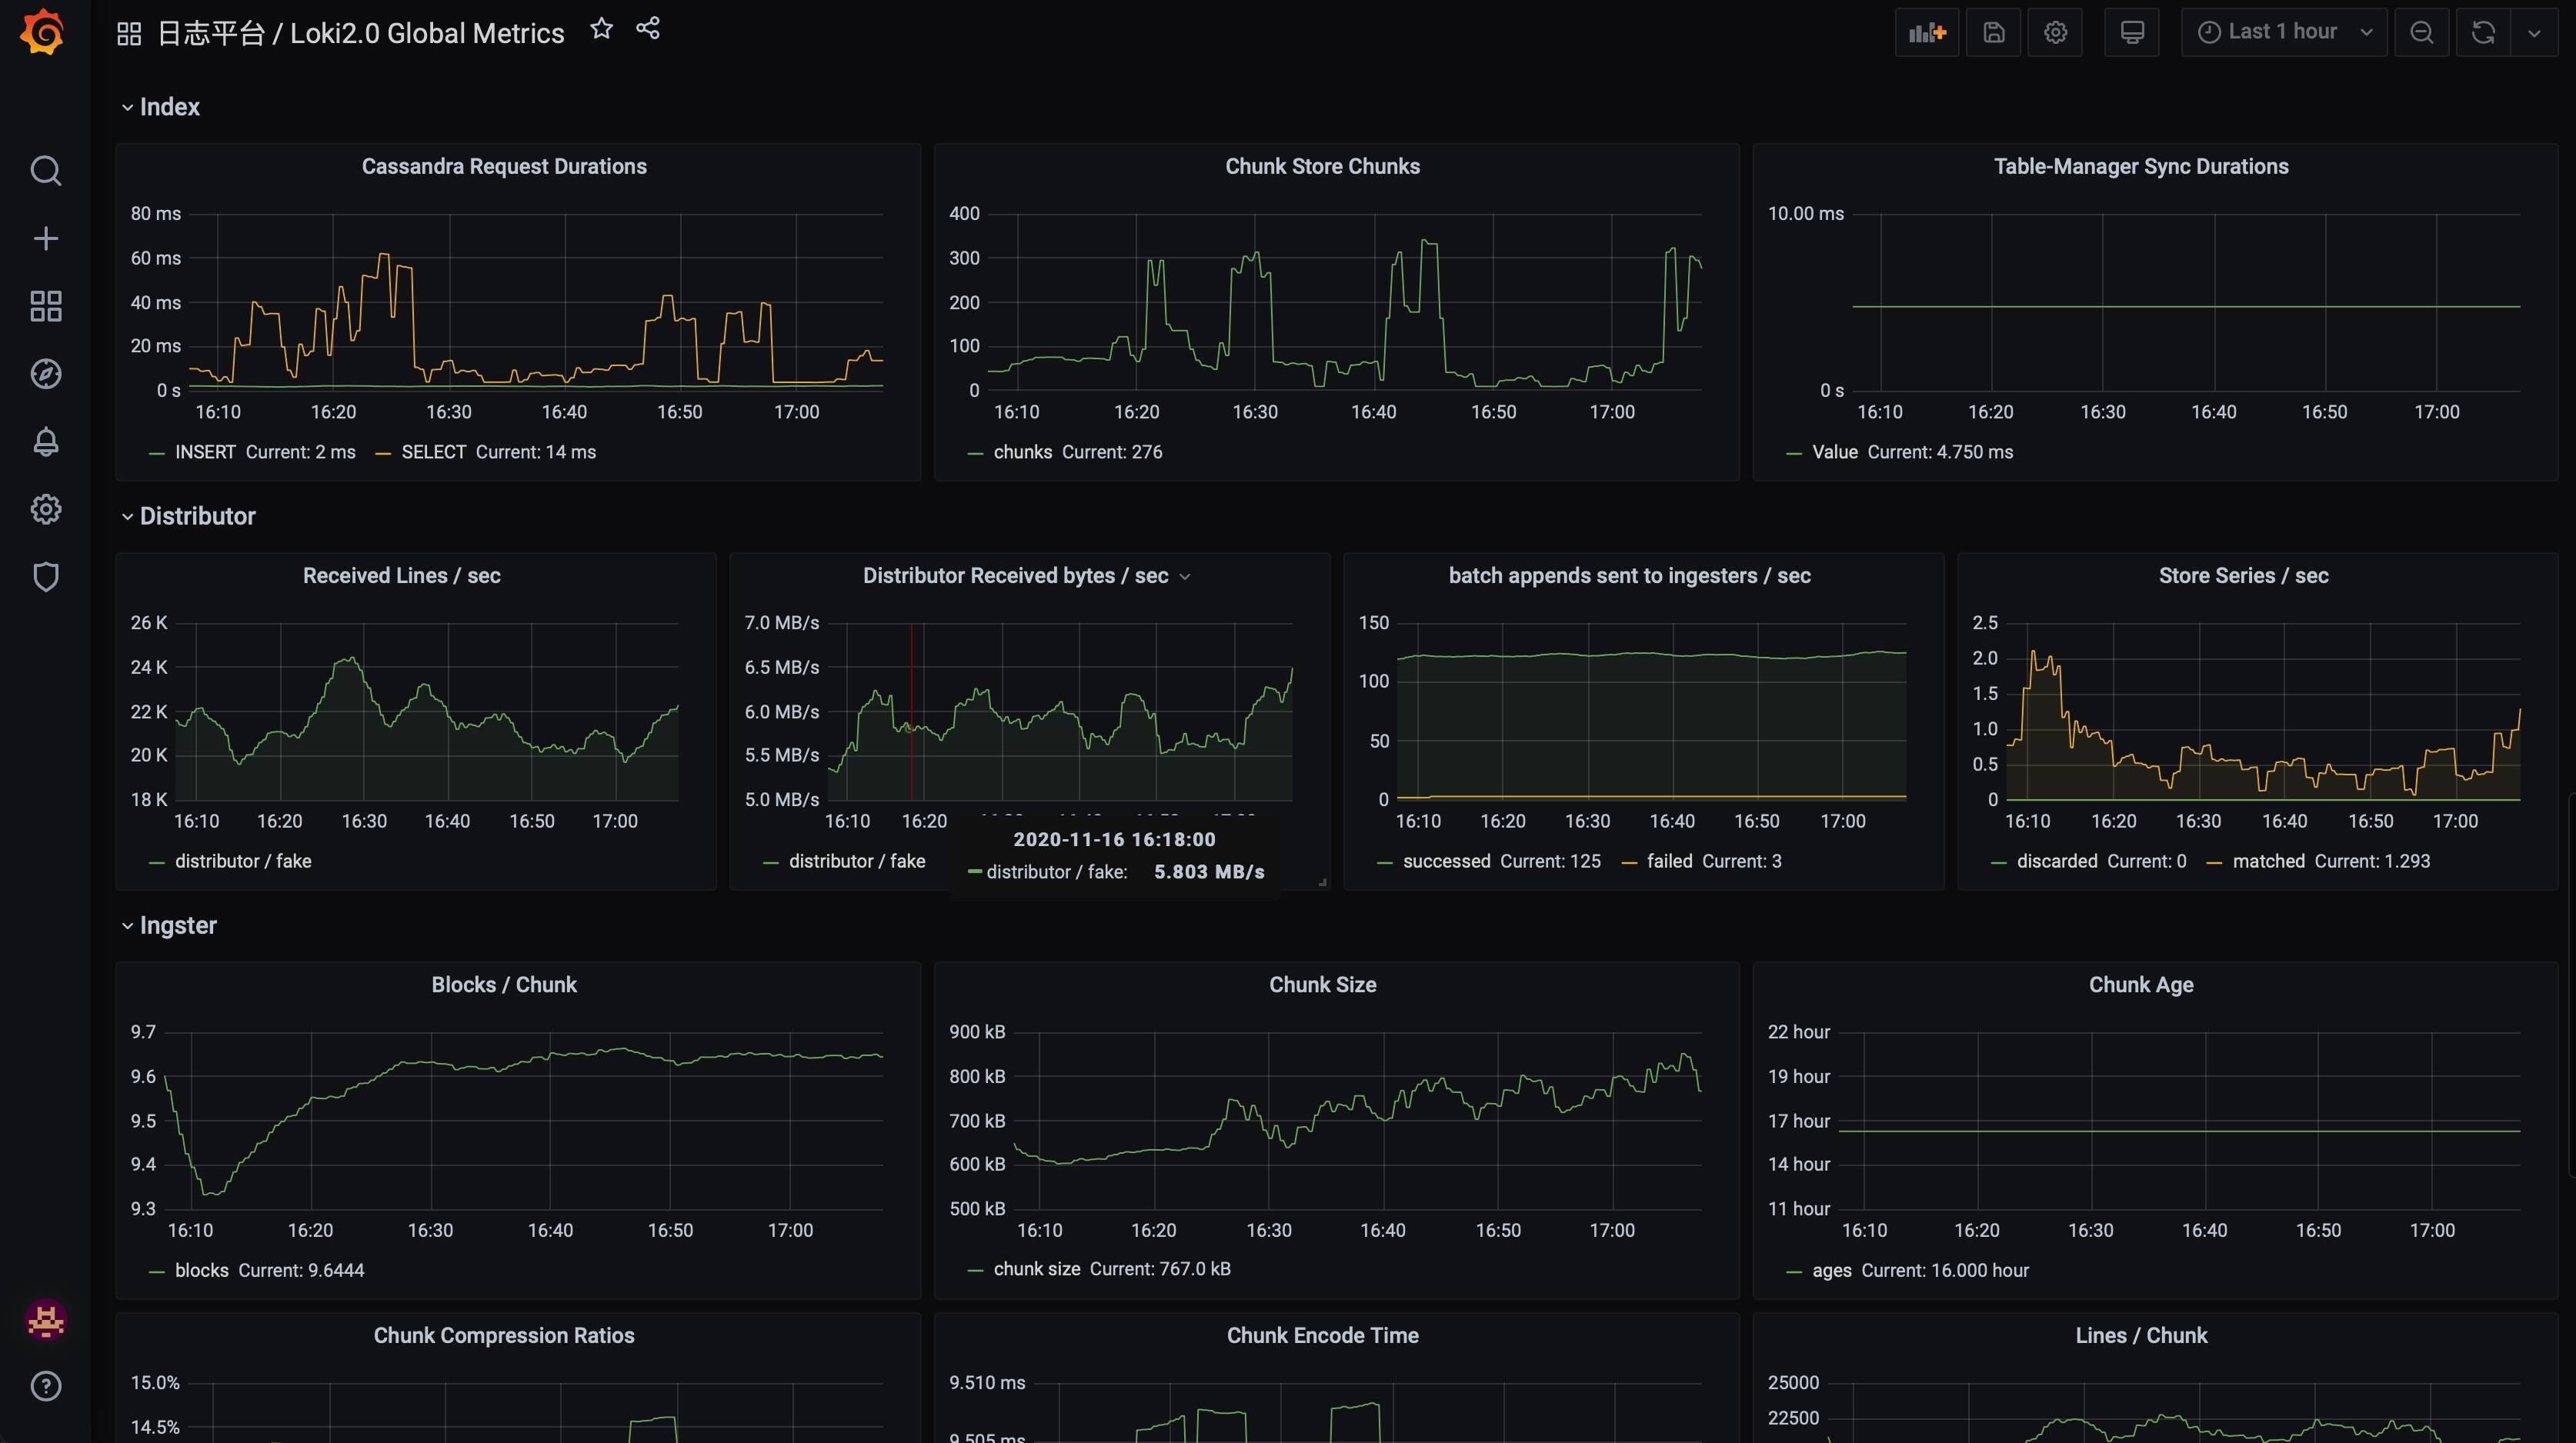Click the share dashboard icon
Viewport: 2576px width, 1443px height.
[x=648, y=29]
